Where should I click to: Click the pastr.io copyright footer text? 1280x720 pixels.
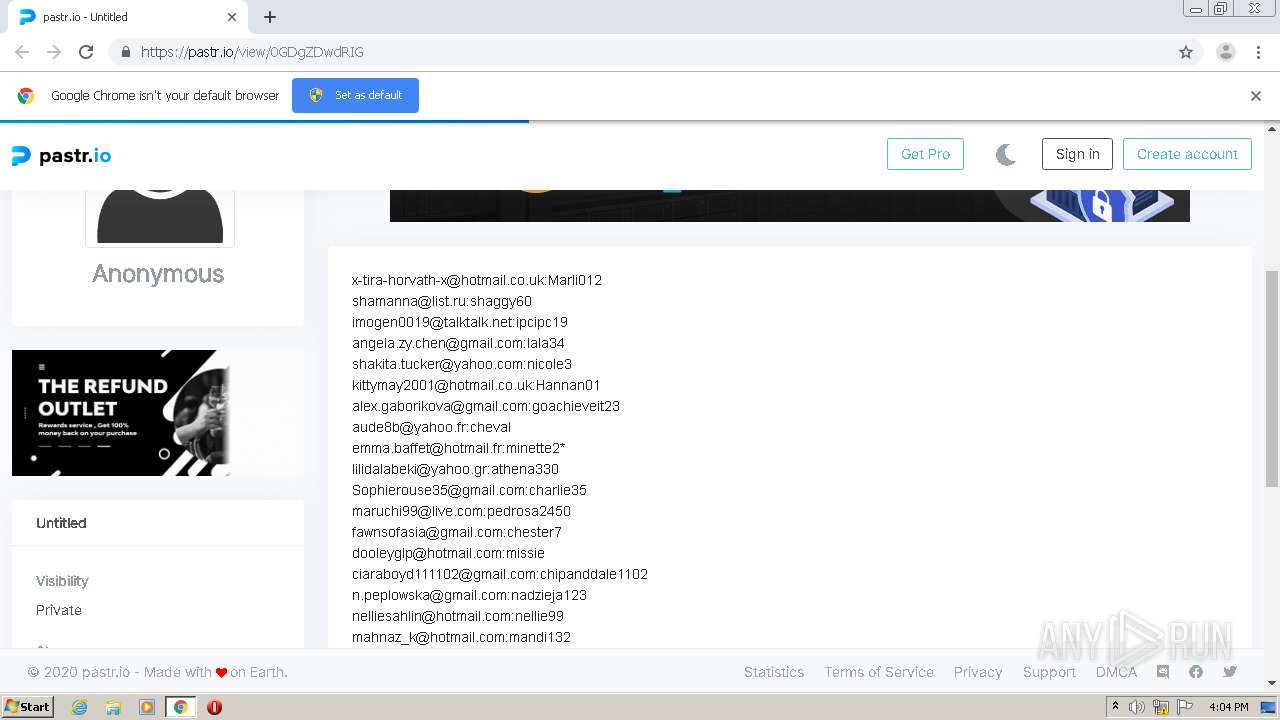(158, 672)
